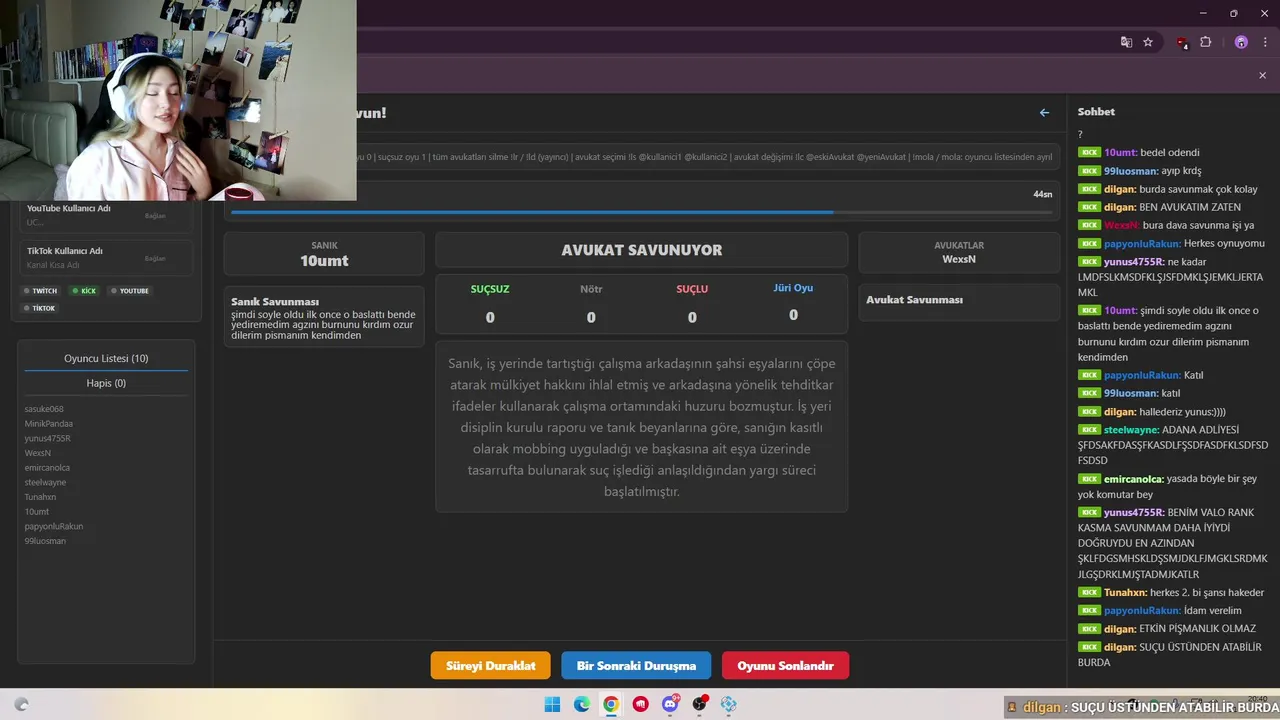Click the chat message 'bedel odendi'
The image size is (1280, 720).
point(1170,153)
